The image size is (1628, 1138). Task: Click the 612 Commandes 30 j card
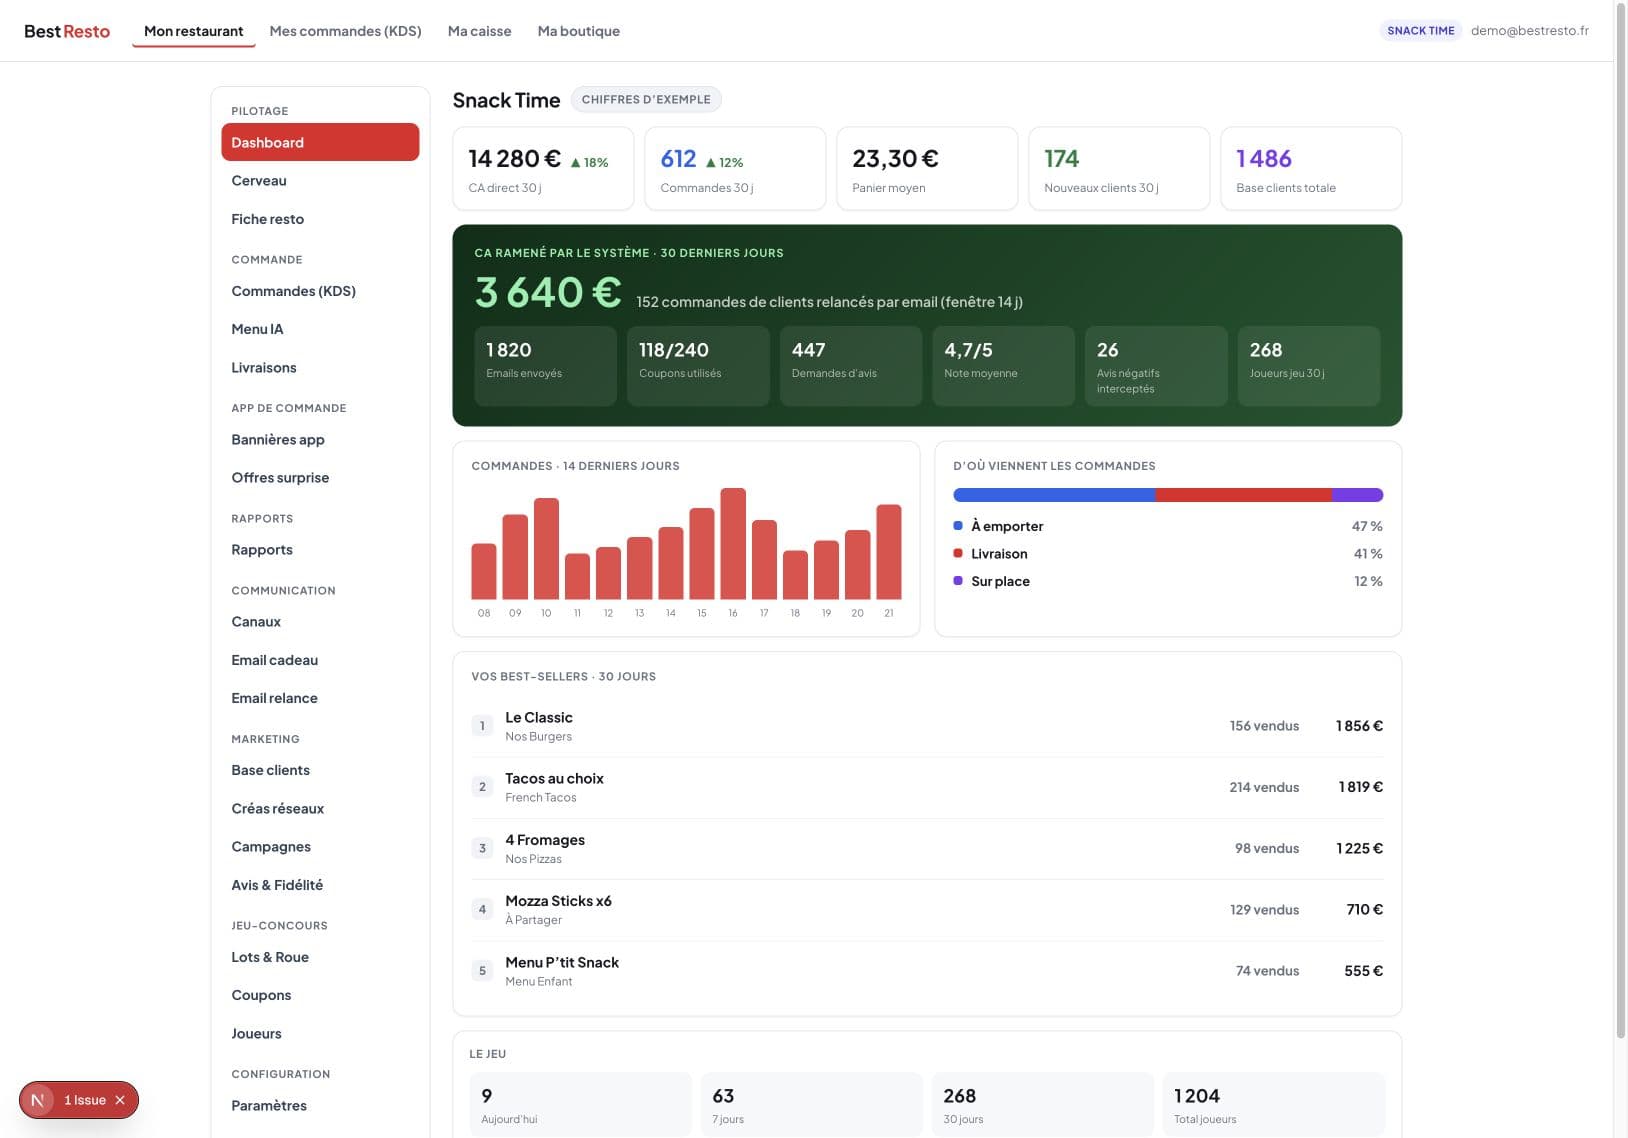coord(735,169)
